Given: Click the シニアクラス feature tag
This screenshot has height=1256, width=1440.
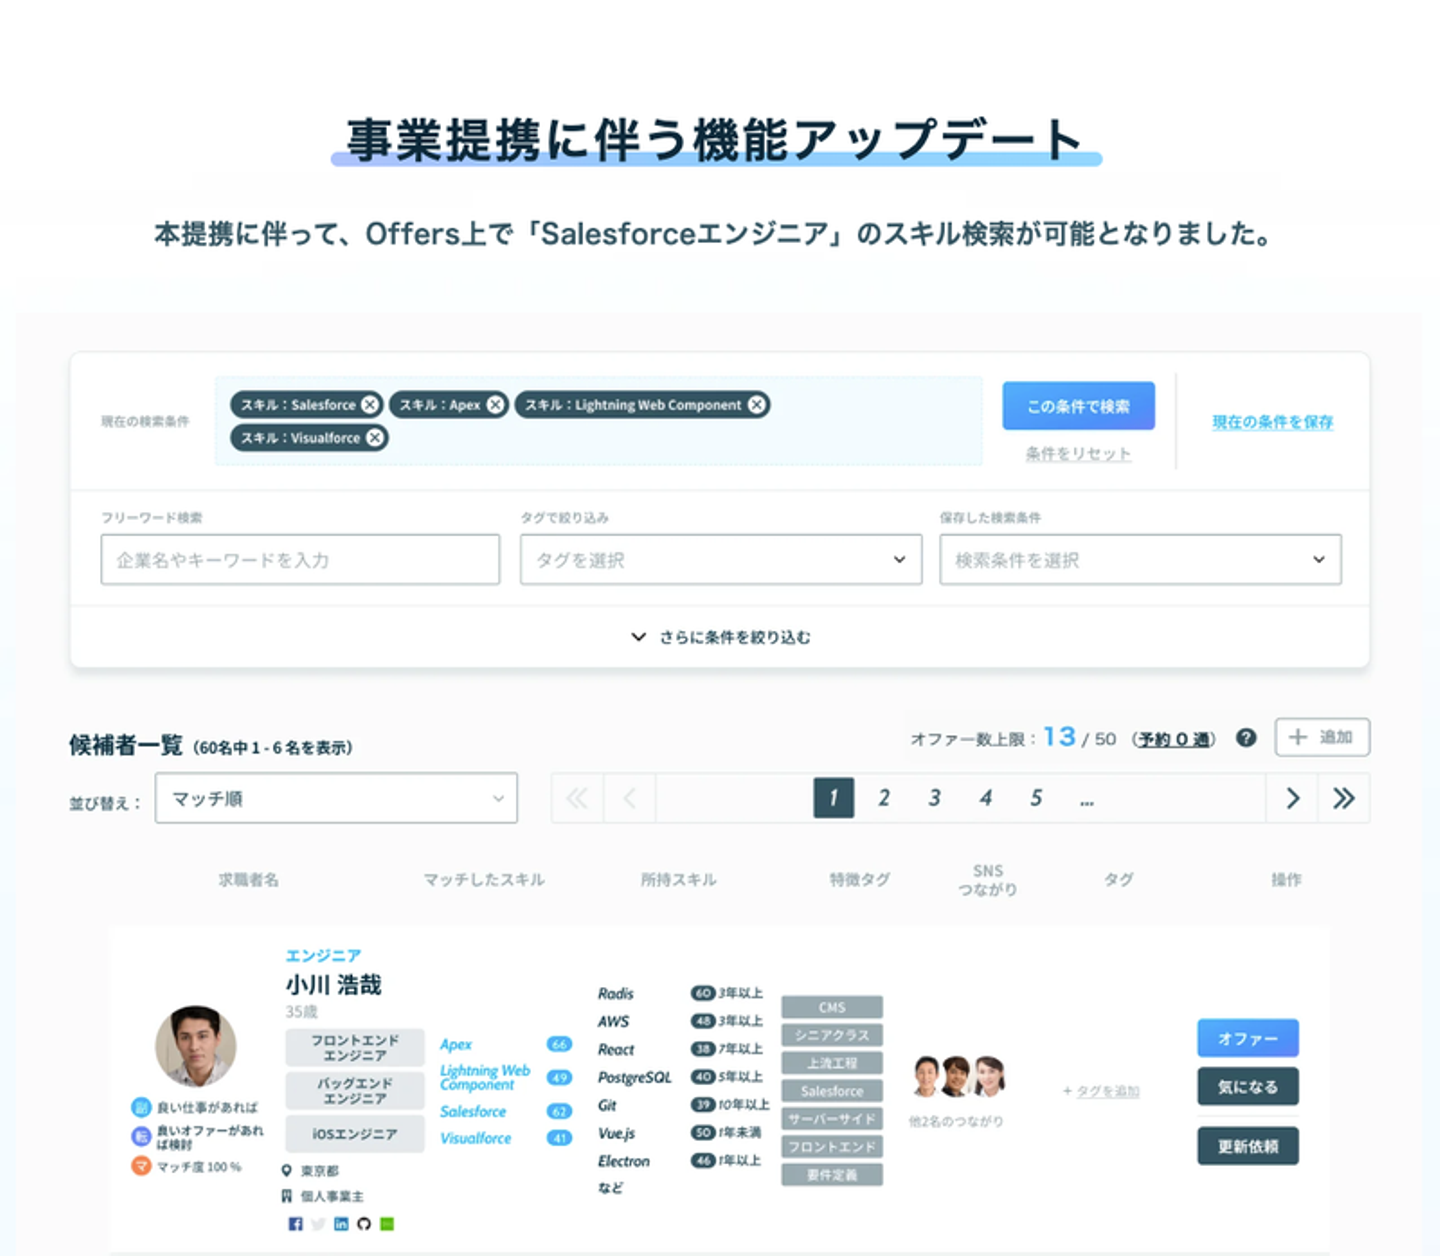Looking at the screenshot, I should click(832, 1035).
